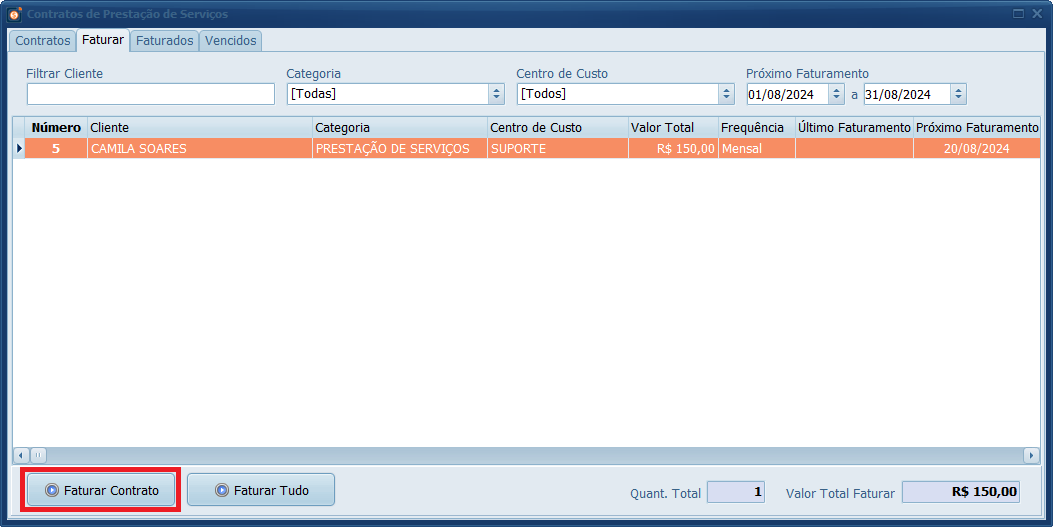
Task: Expand the Centro de Custo dropdown
Action: coord(726,94)
